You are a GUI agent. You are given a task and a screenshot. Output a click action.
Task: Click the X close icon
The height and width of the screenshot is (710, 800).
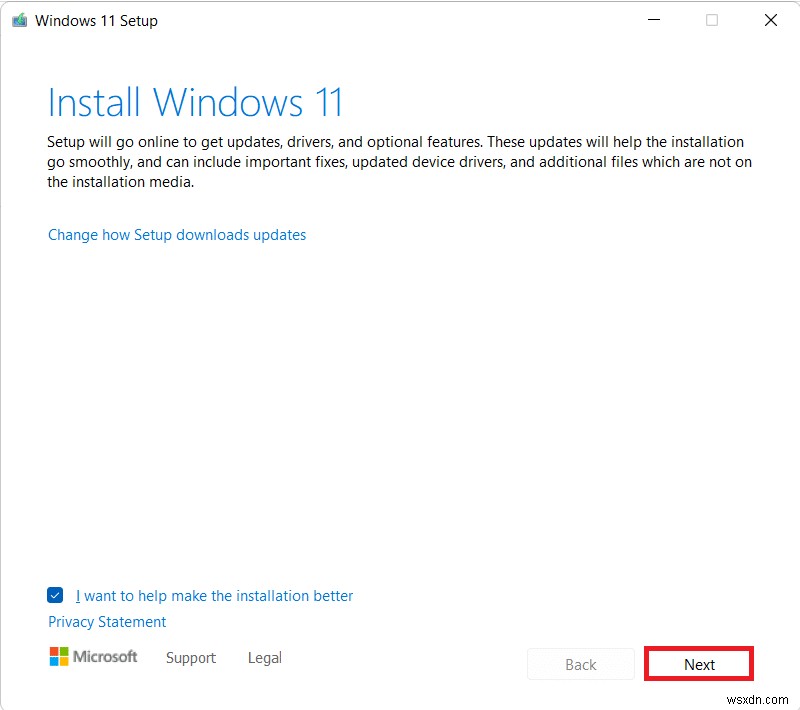[x=770, y=20]
